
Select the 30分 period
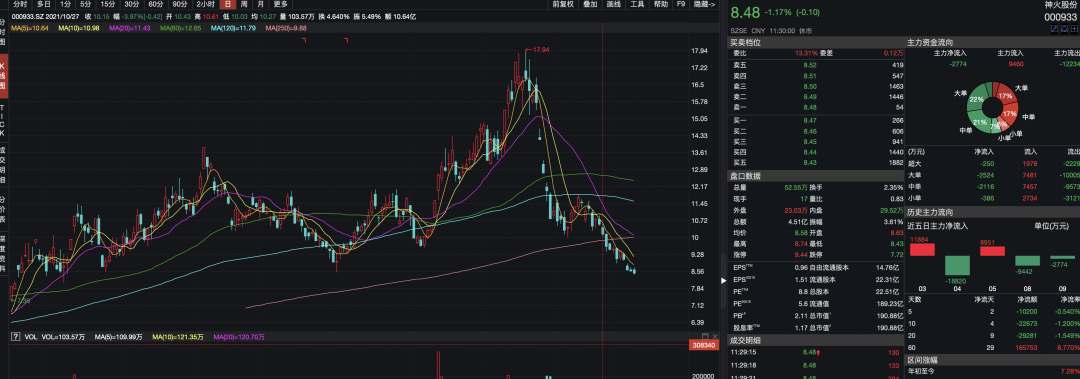pos(132,4)
